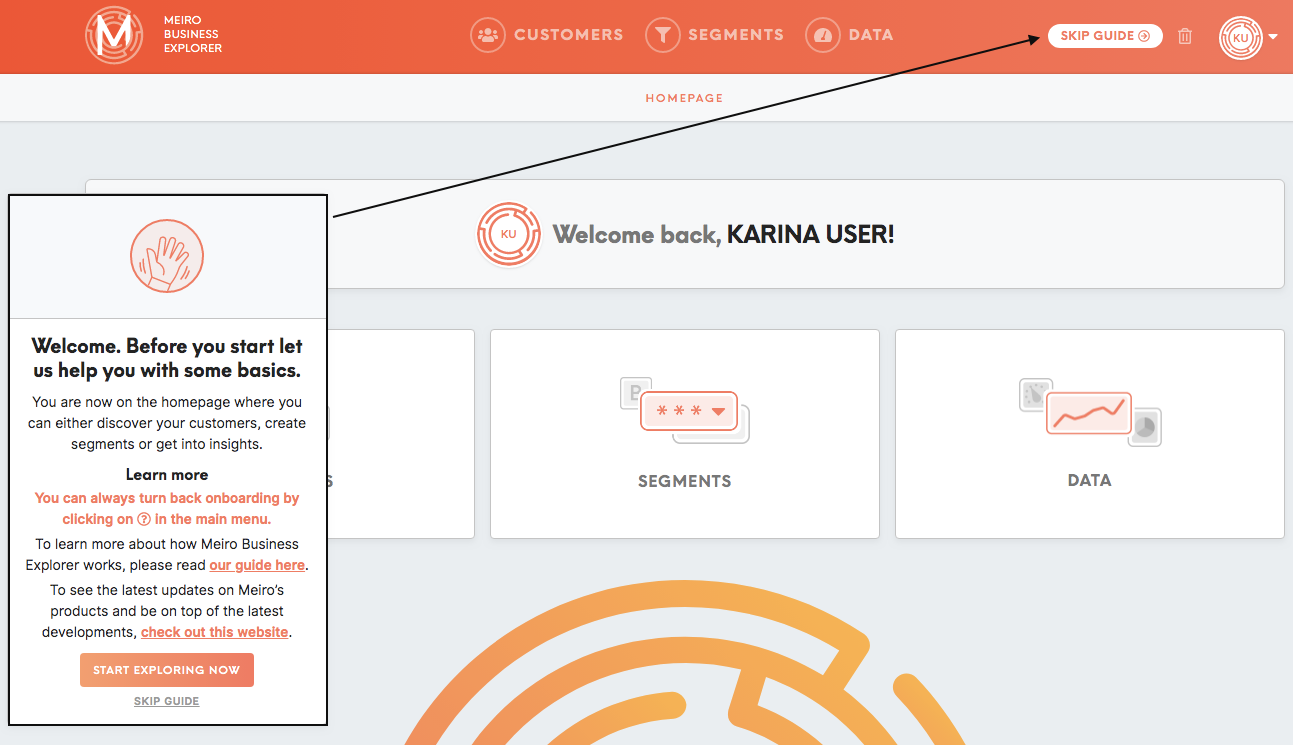
Task: Click the Skip Guide pill button in header
Action: (1105, 36)
